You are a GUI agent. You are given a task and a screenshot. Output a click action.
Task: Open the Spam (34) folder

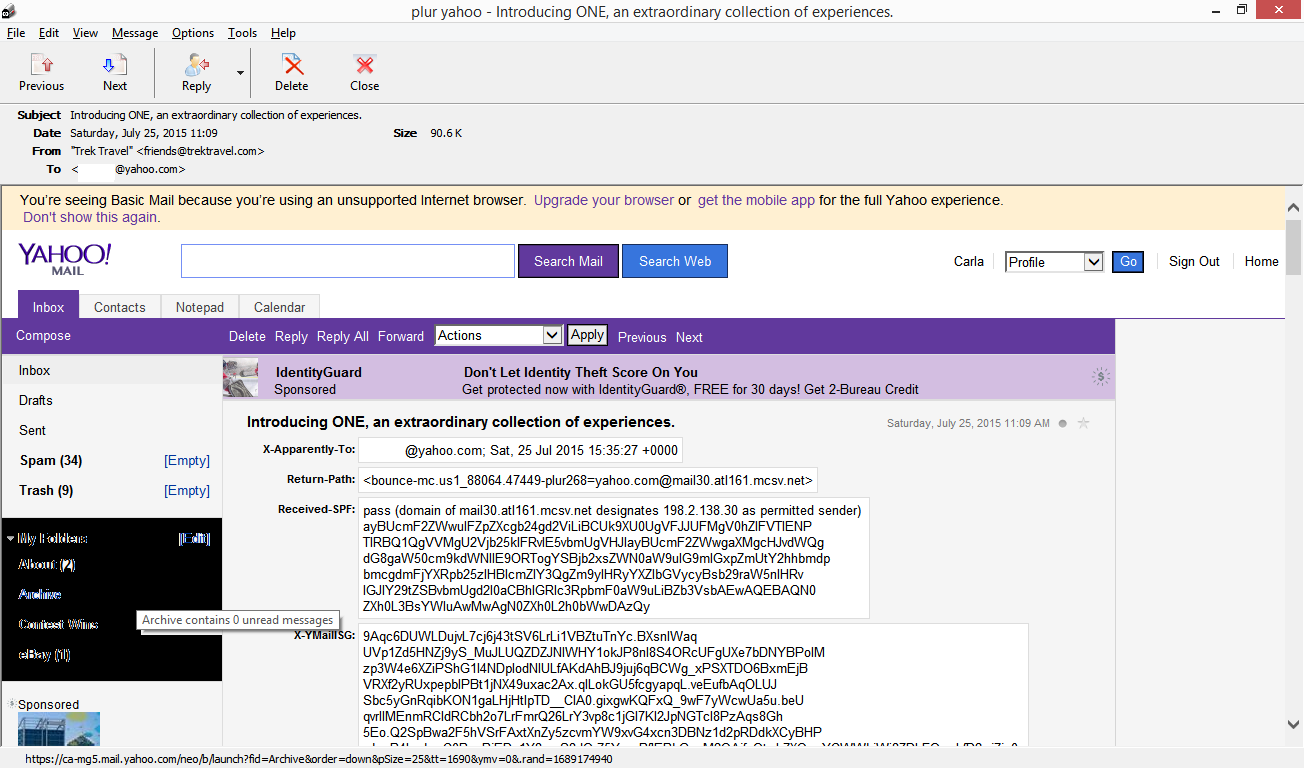point(51,461)
